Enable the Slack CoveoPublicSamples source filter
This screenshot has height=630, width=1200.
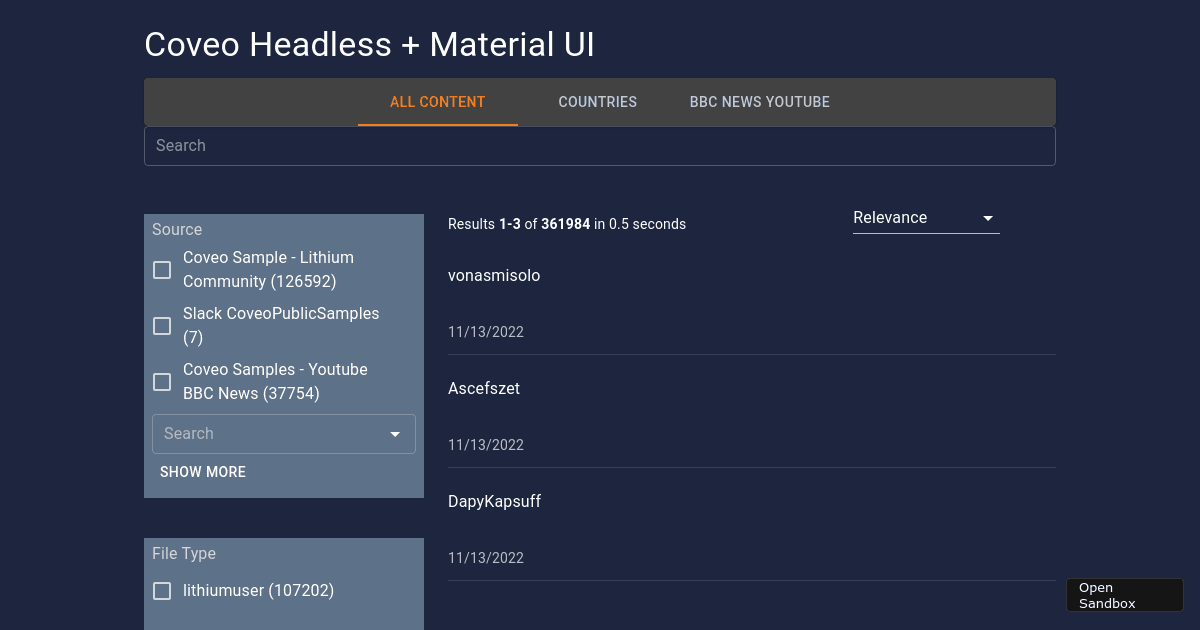(162, 326)
